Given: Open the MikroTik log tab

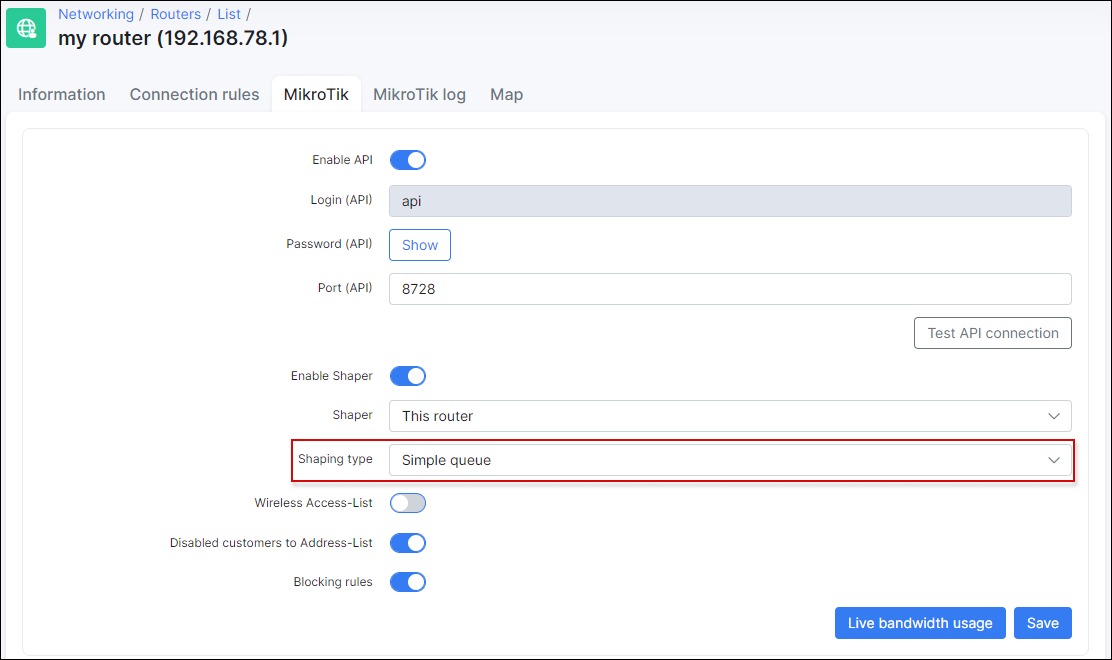Looking at the screenshot, I should point(419,94).
